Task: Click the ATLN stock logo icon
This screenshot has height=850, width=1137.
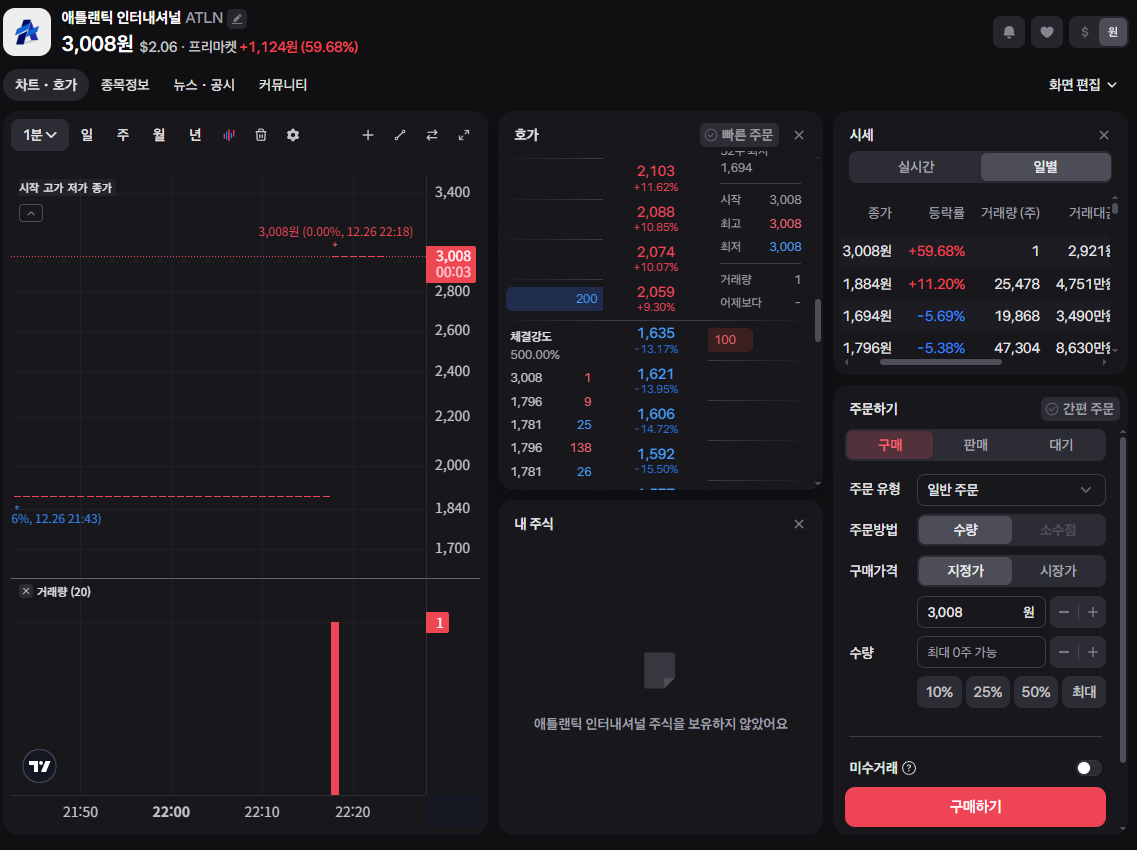Action: [27, 32]
